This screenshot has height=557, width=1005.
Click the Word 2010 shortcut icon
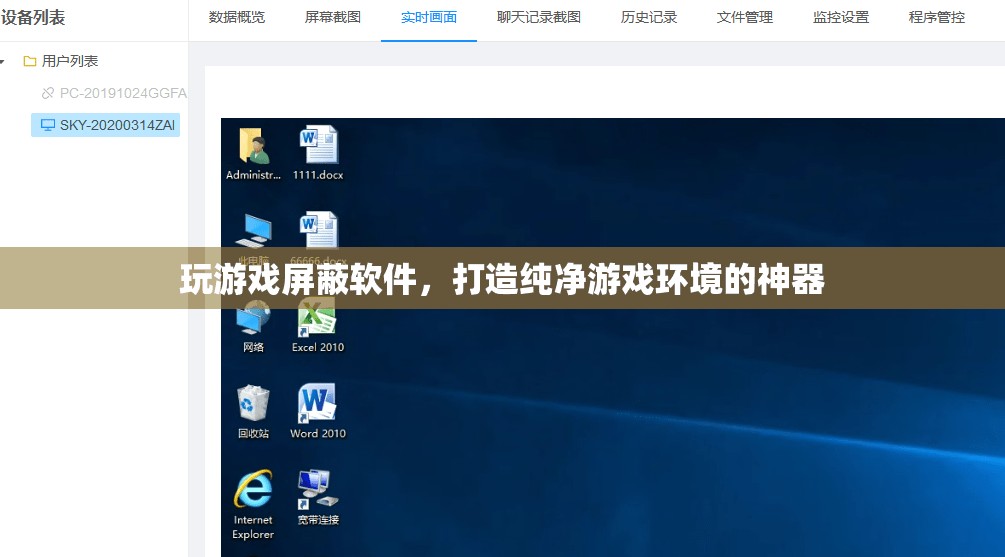(317, 403)
